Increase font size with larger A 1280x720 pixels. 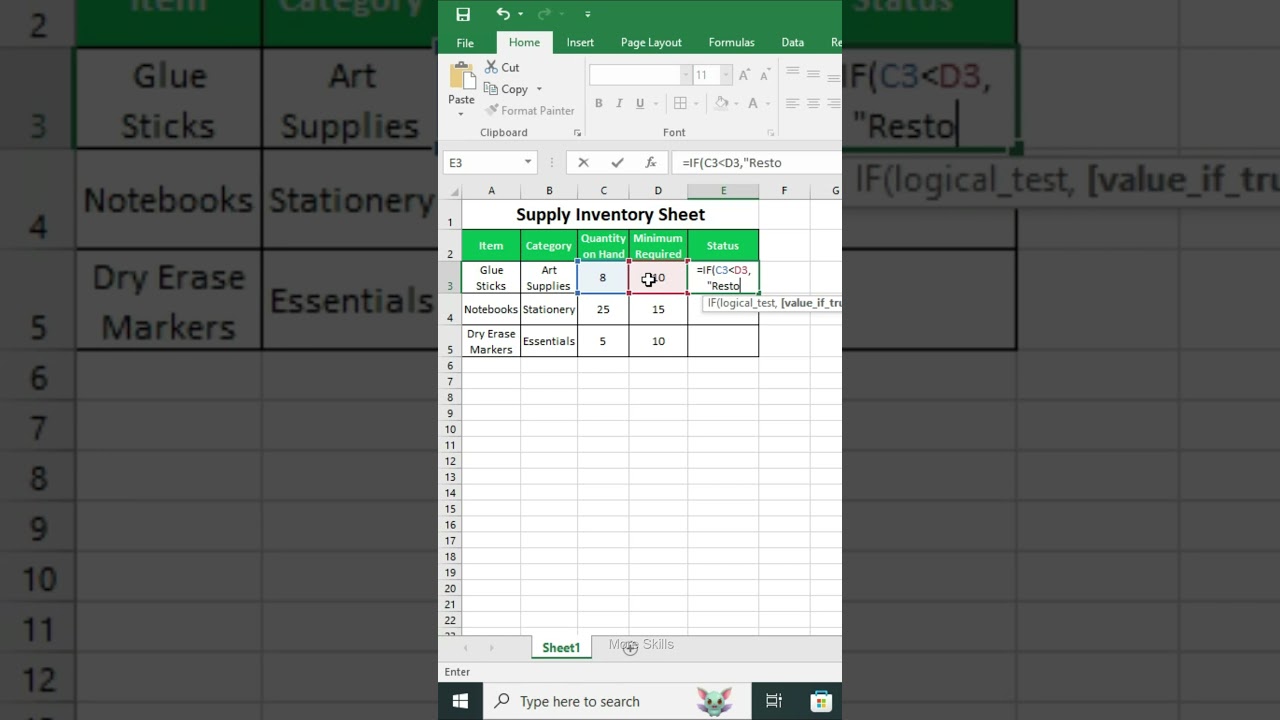[744, 75]
